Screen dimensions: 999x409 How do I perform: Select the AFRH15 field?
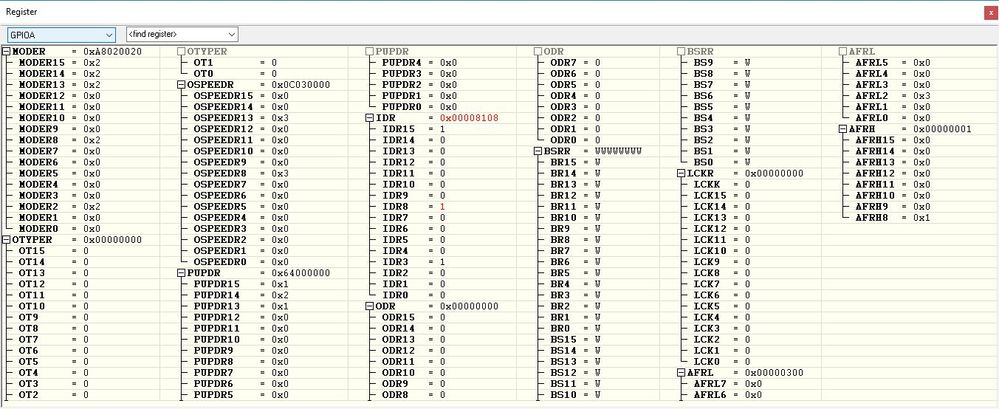point(893,140)
